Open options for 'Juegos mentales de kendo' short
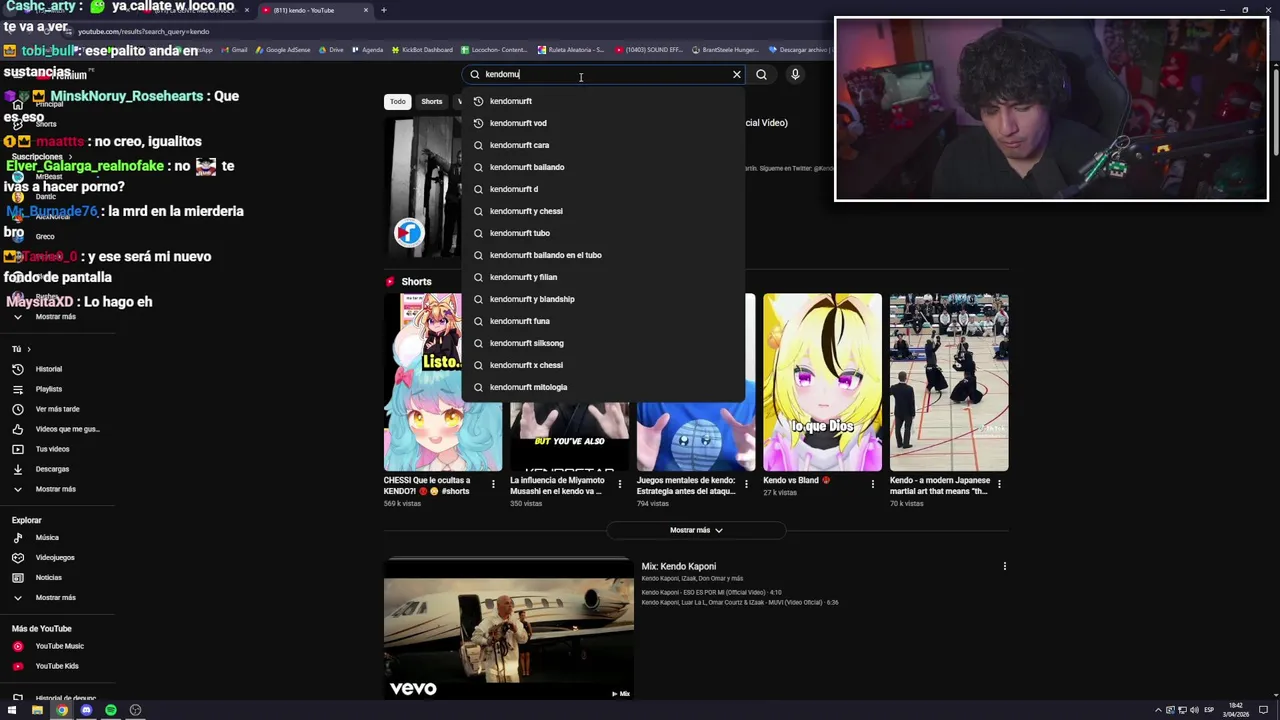 point(746,484)
